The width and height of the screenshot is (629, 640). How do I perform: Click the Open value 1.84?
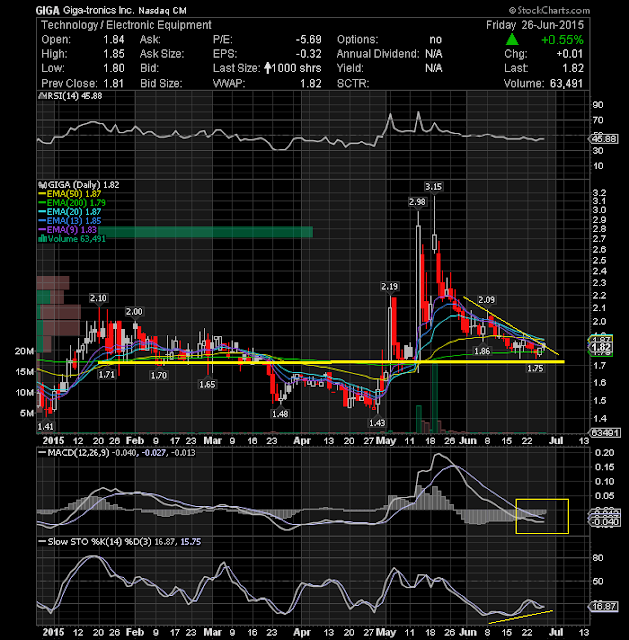(113, 40)
